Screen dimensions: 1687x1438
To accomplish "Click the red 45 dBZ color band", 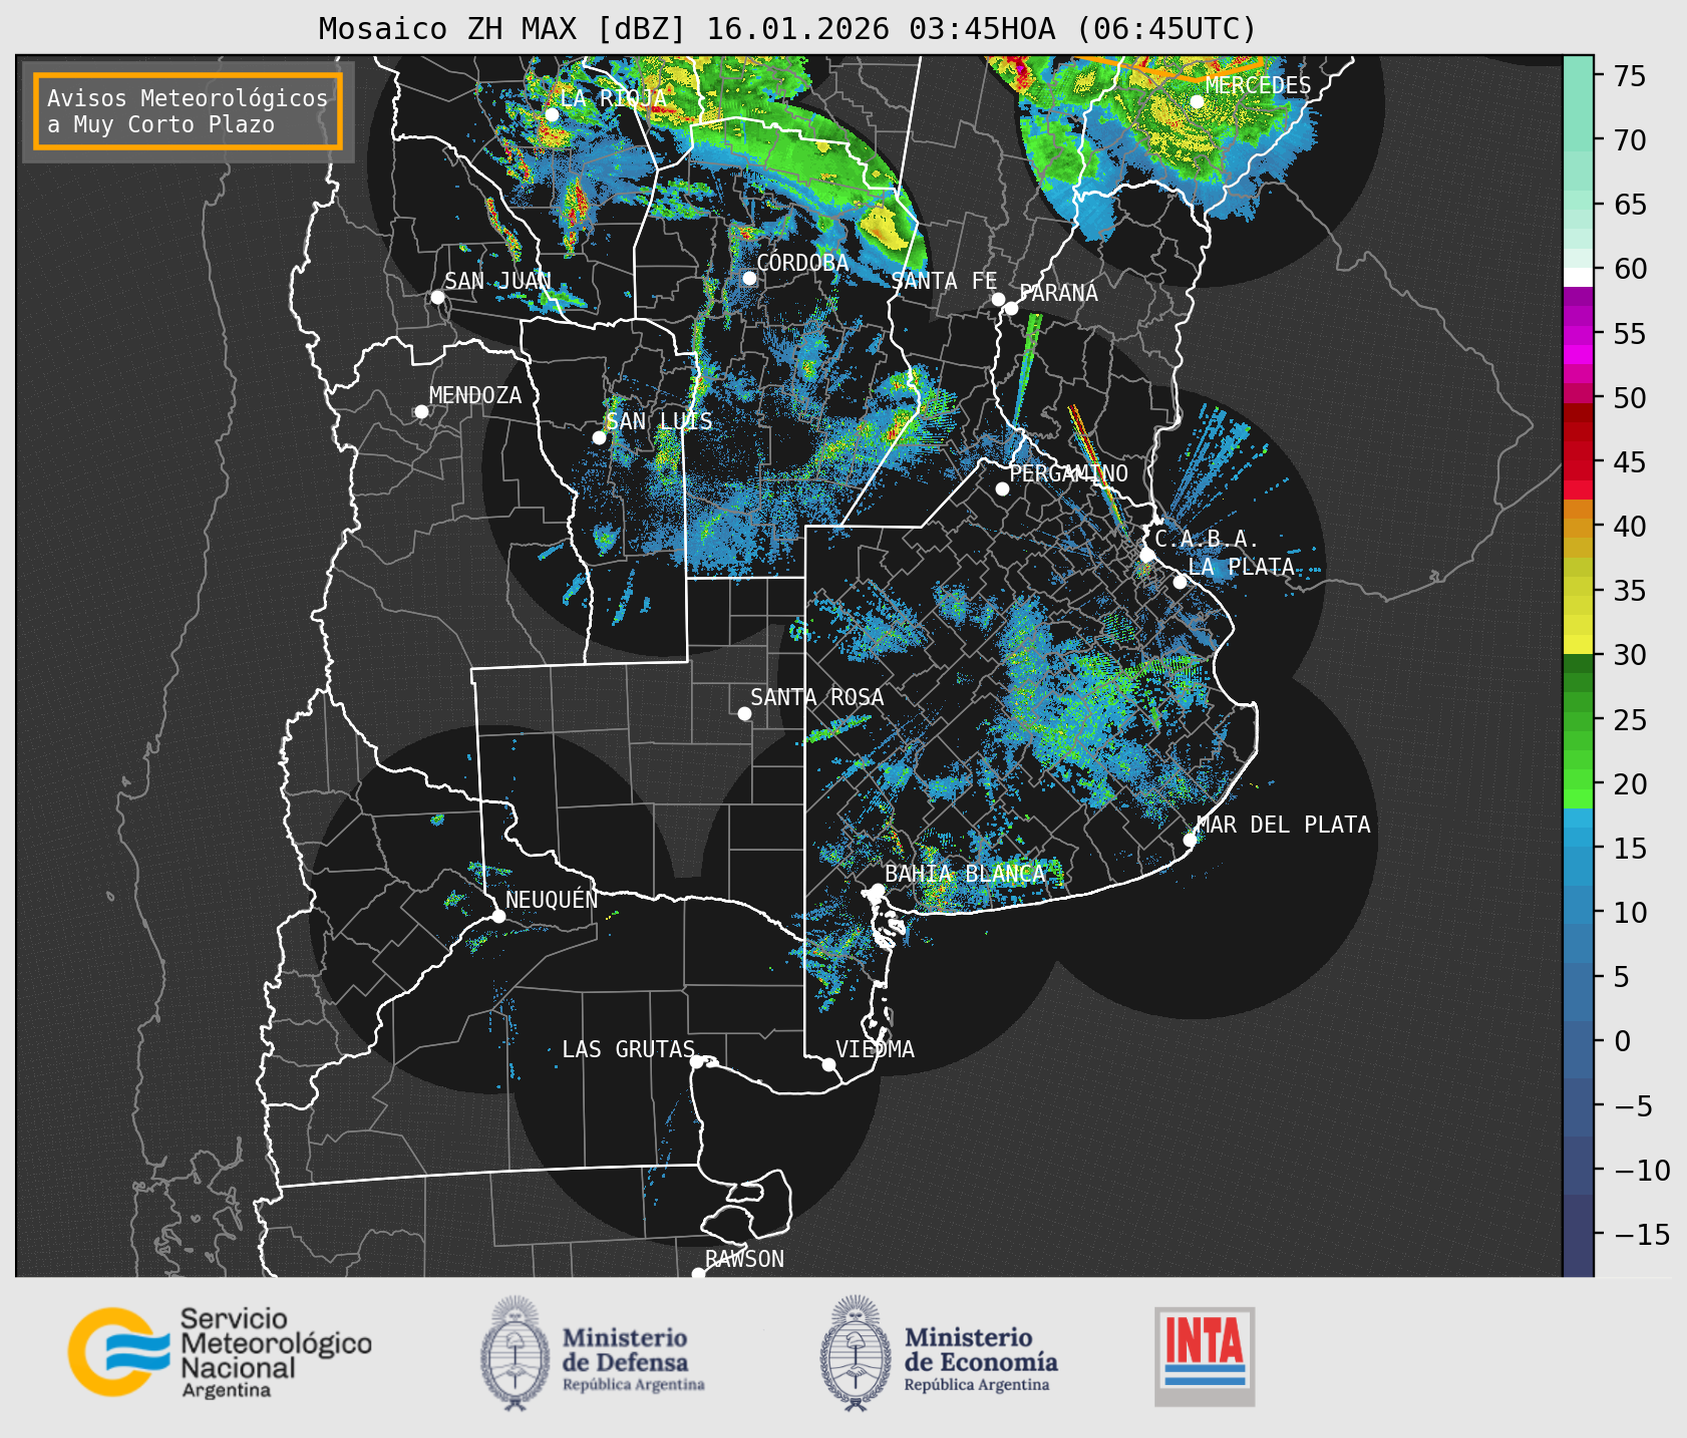I will click(x=1577, y=463).
